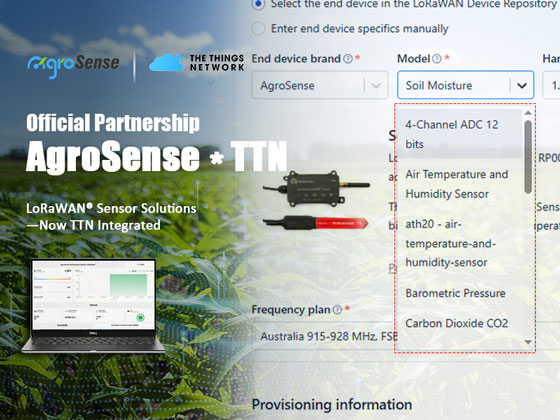Screen dimensions: 560x420
Task: Click the Provisioning information heading
Action: click(332, 405)
